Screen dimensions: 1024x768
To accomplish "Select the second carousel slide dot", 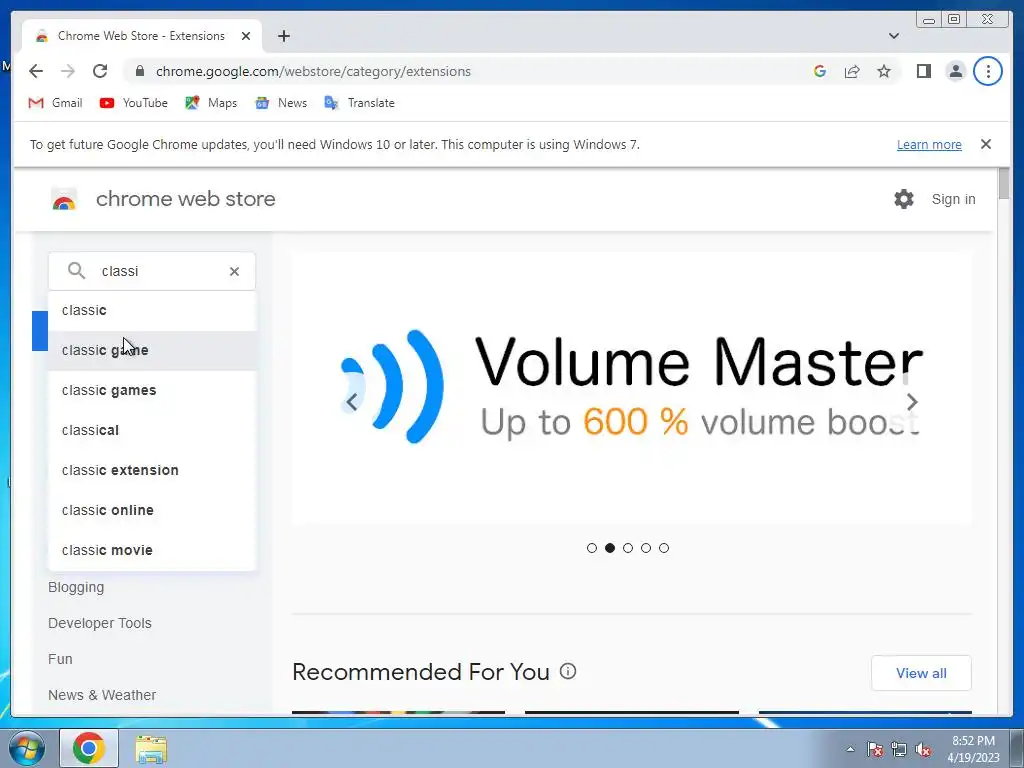I will (610, 548).
